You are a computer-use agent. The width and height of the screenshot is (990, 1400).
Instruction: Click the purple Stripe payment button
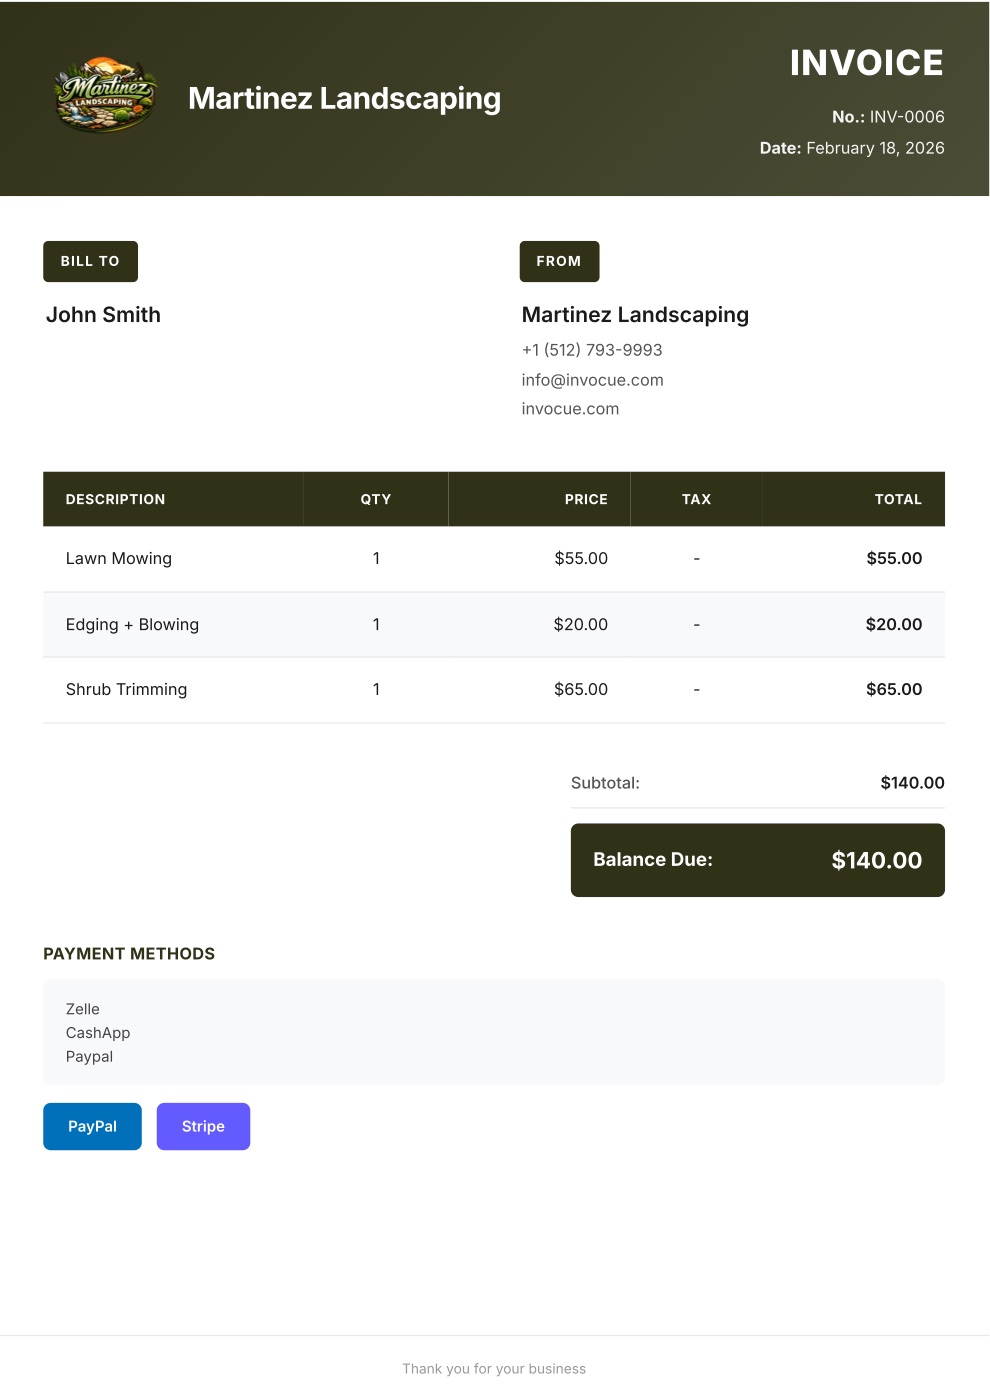coord(203,1126)
